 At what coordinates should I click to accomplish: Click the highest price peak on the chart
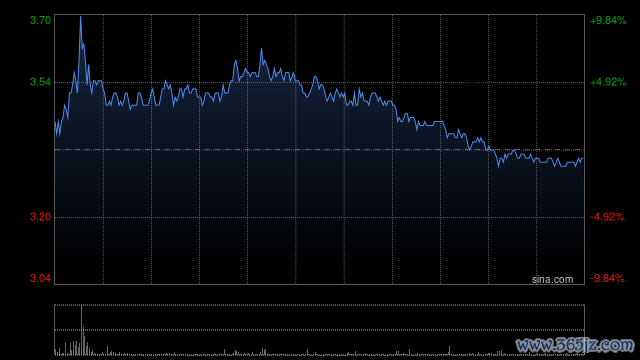pos(80,17)
